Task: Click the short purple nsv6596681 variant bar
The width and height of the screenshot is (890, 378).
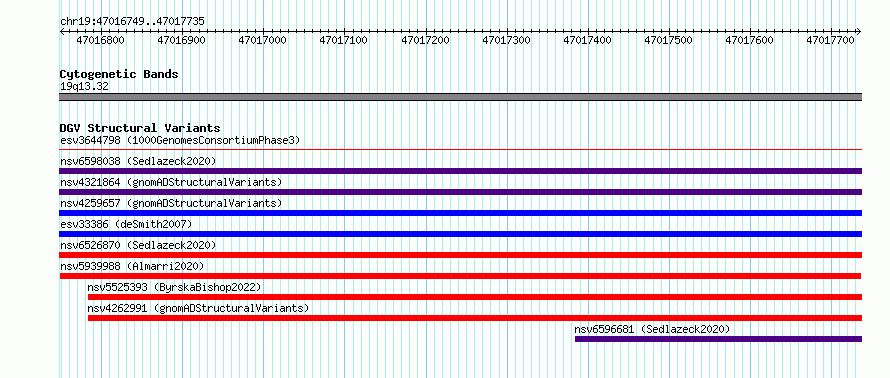Action: point(718,339)
